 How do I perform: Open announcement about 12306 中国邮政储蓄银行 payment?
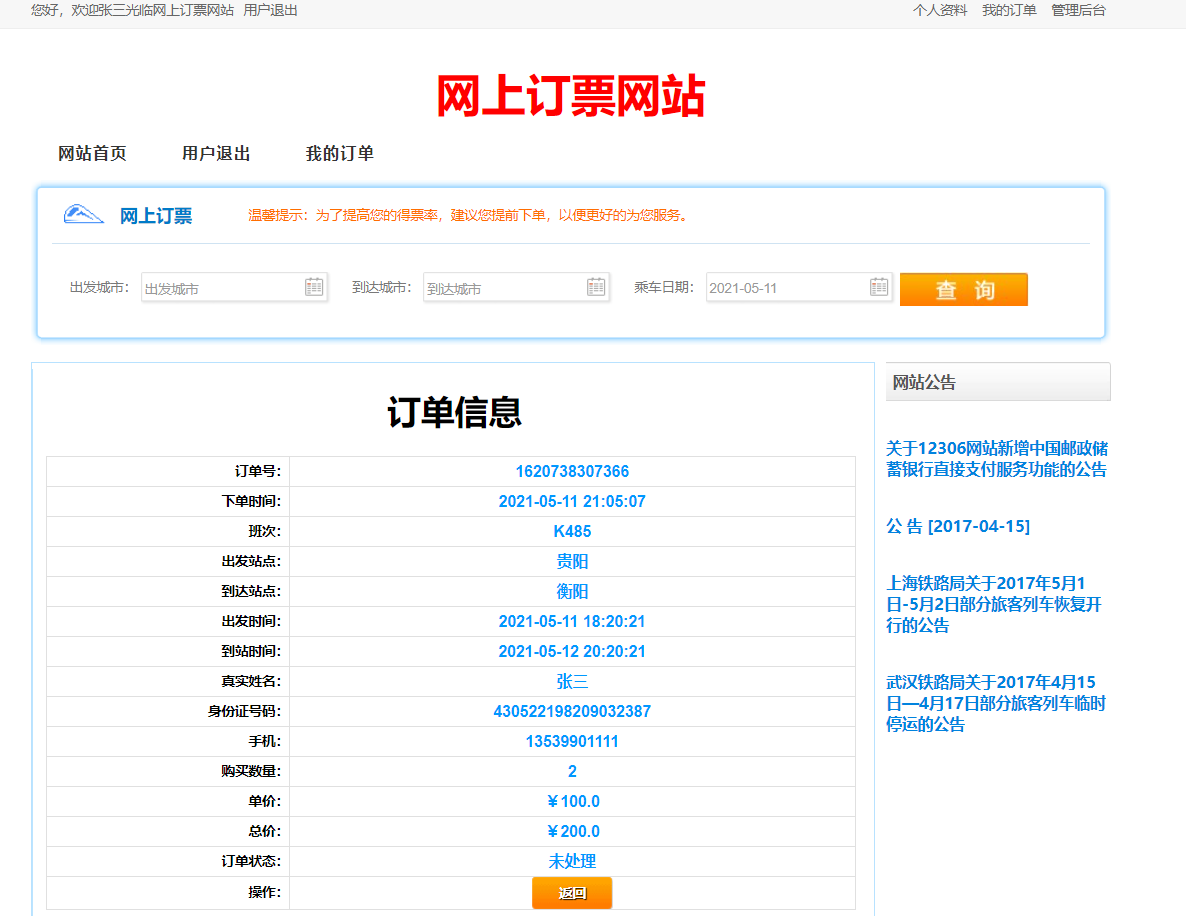tap(997, 459)
